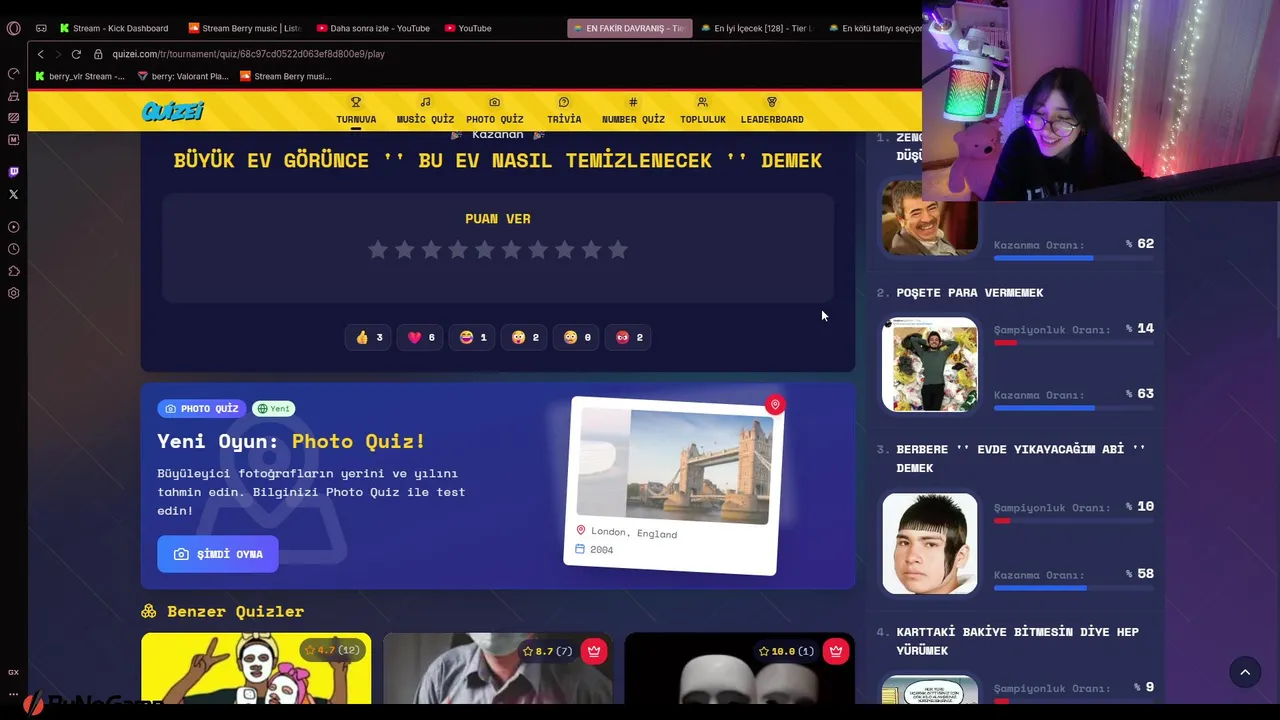This screenshot has width=1280, height=720.
Task: Open the Topluluk menu item
Action: point(702,111)
